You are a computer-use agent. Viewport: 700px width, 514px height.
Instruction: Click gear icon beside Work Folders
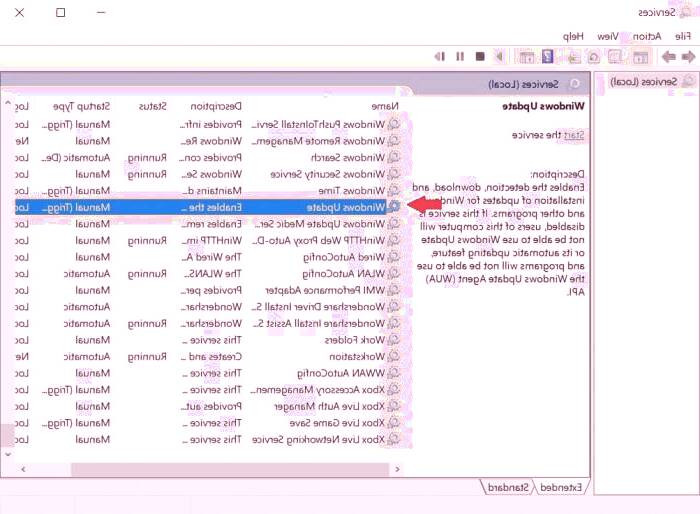(x=393, y=340)
